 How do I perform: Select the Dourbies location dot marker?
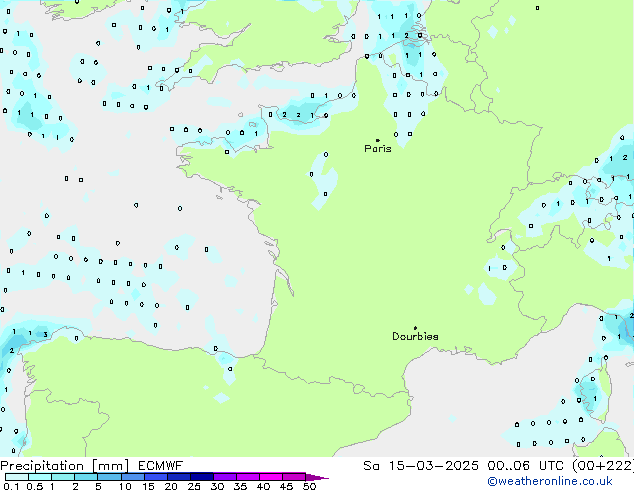415,328
